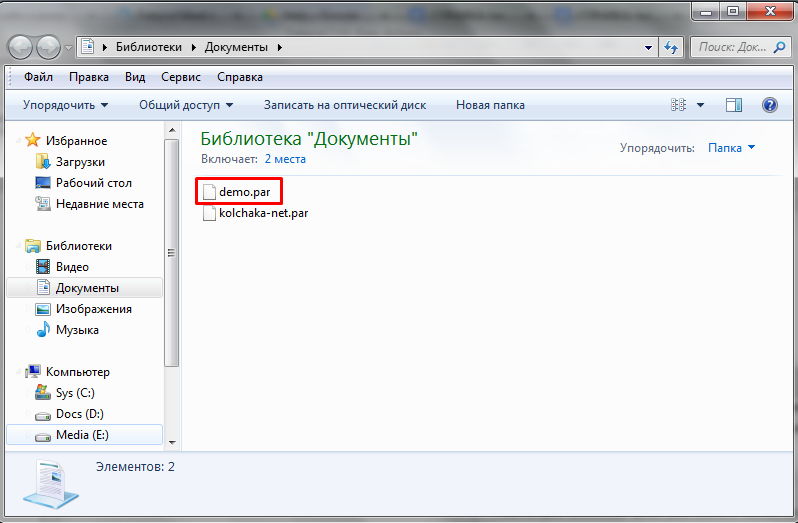Click the navigation pane scroll down arrow
Viewport: 798px width, 523px height.
coord(172,443)
